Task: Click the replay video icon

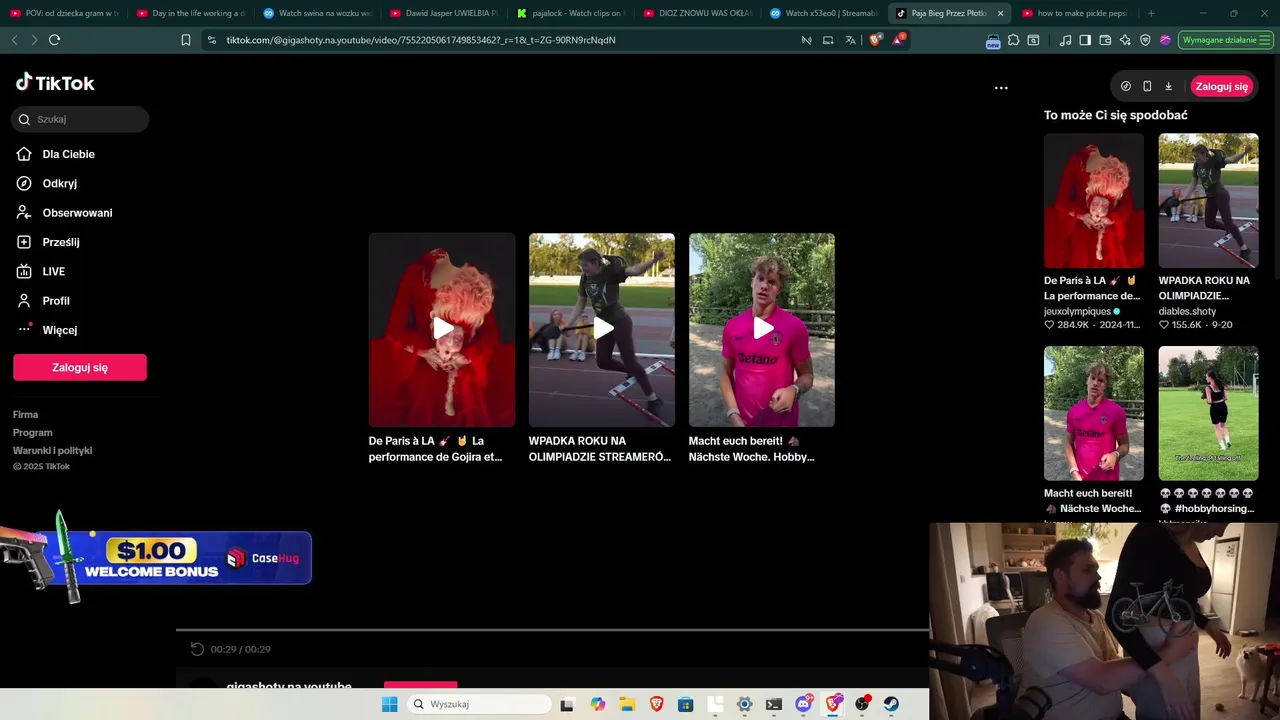Action: click(197, 649)
